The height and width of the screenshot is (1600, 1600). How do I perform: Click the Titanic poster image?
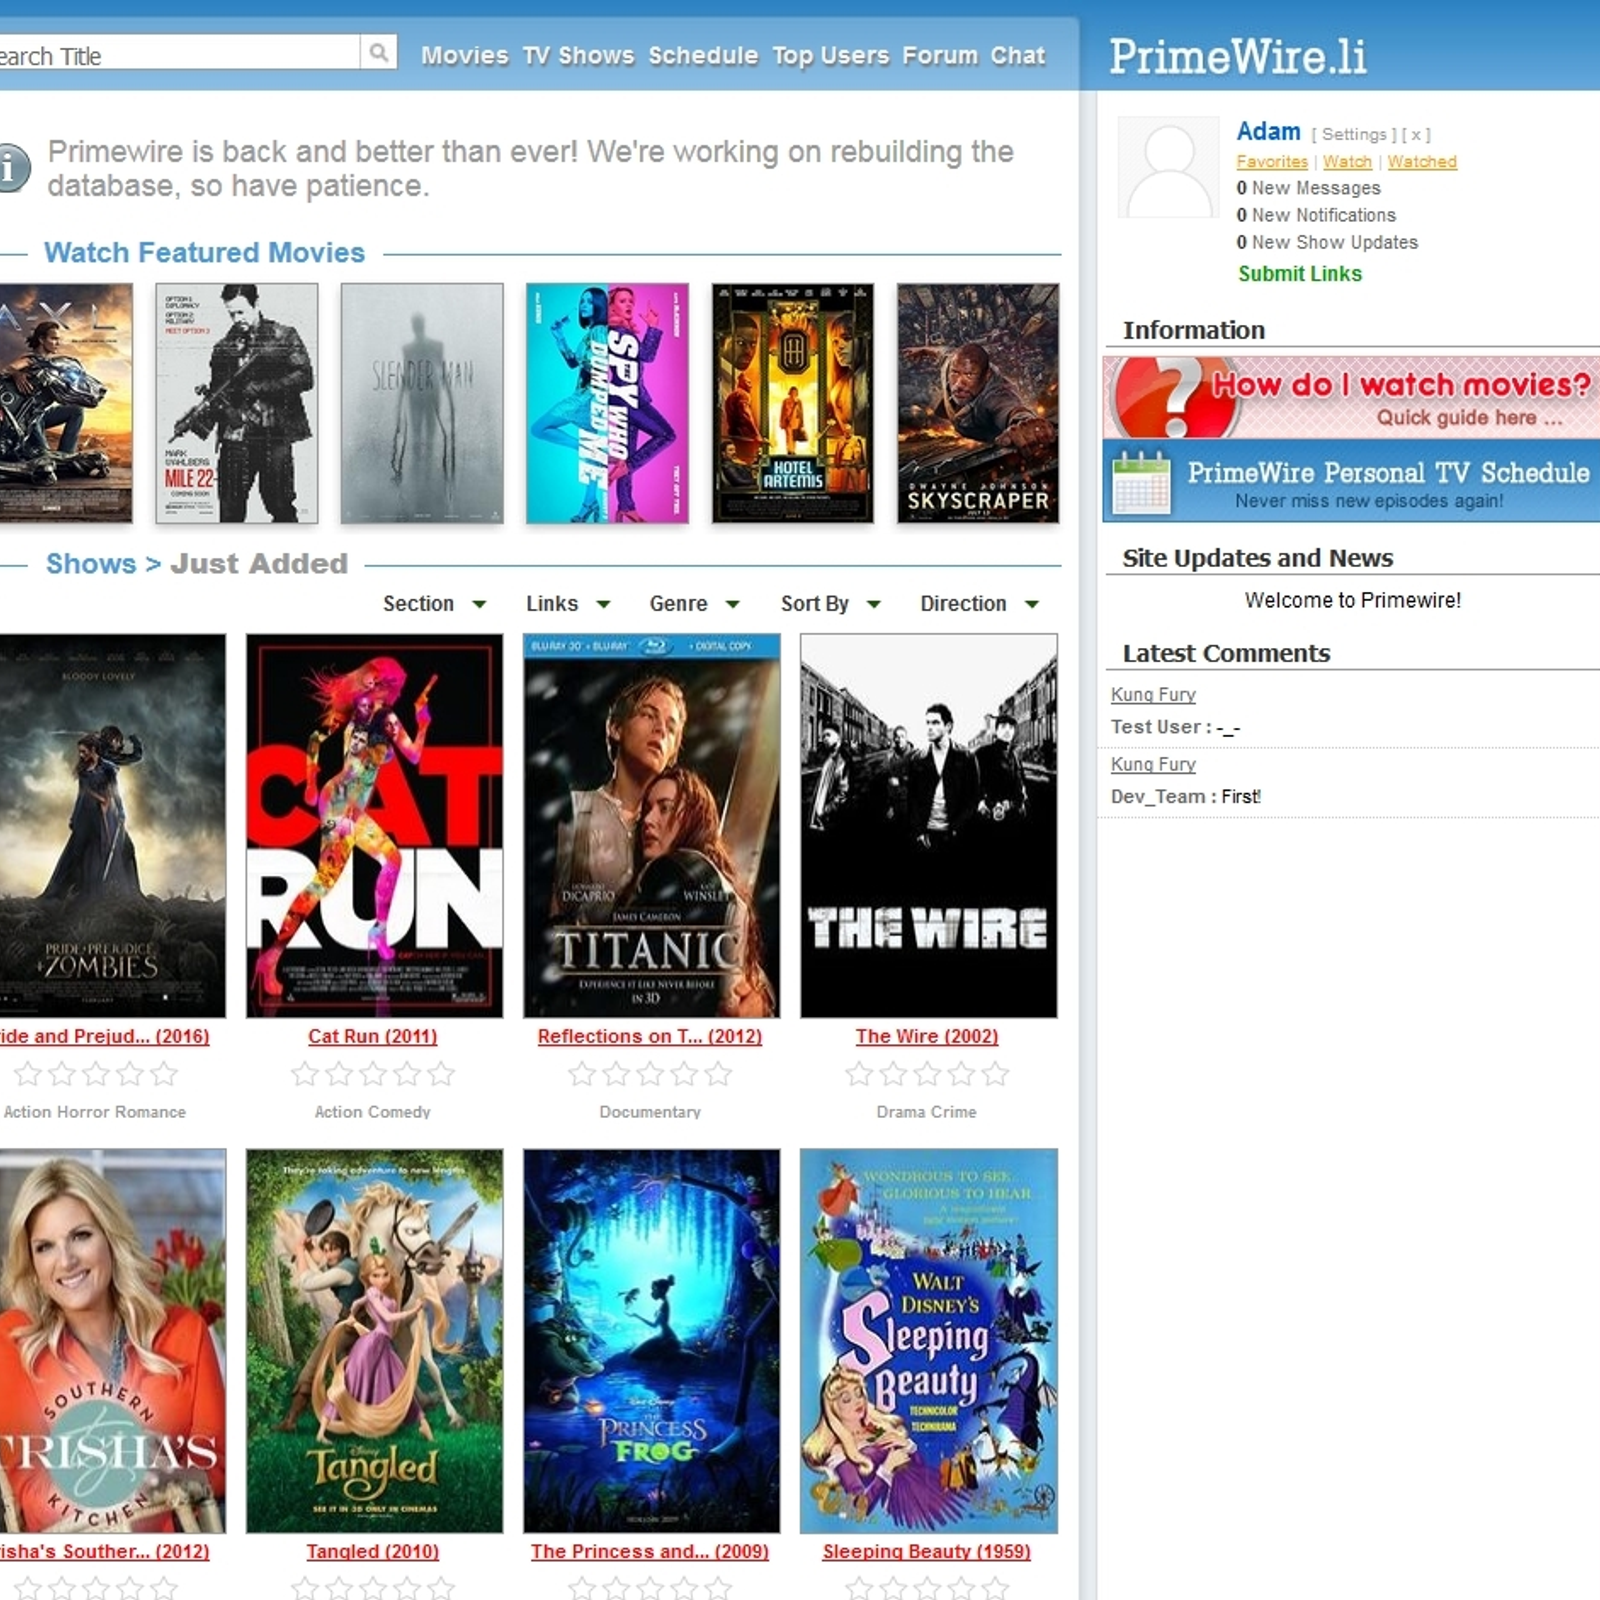coord(651,826)
